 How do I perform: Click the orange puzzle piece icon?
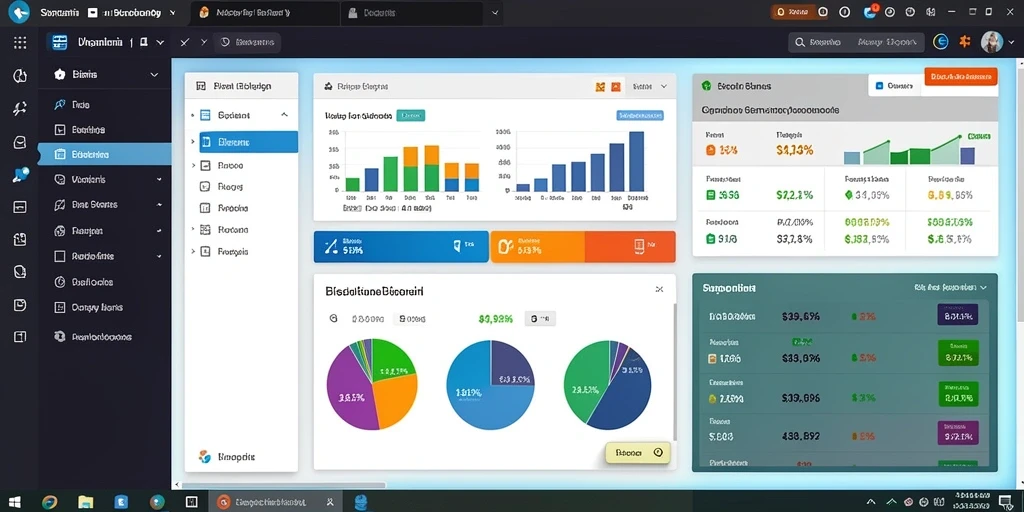coord(965,42)
